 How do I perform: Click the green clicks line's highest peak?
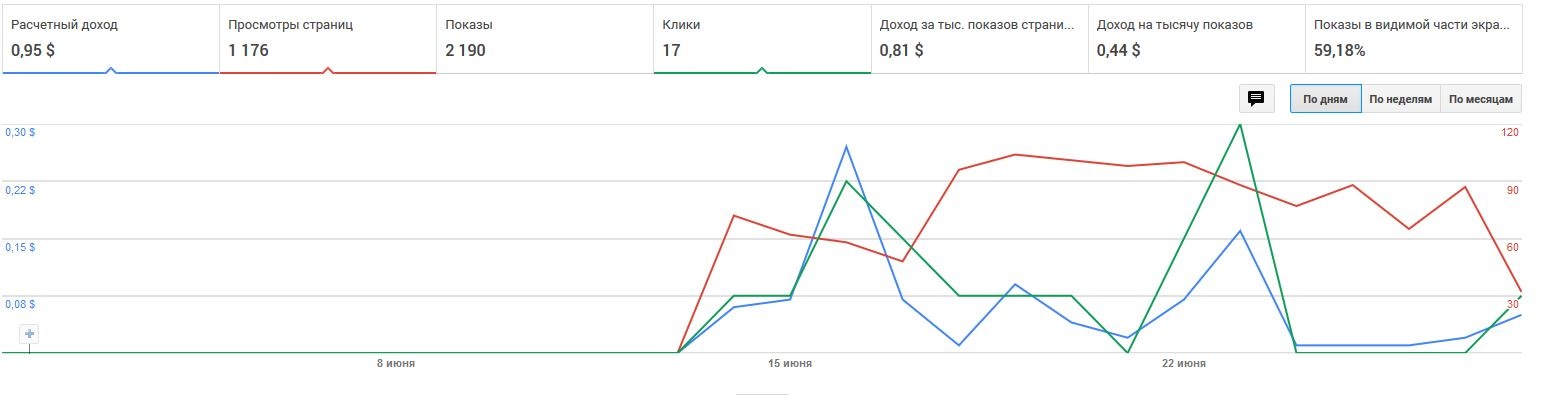click(1241, 125)
